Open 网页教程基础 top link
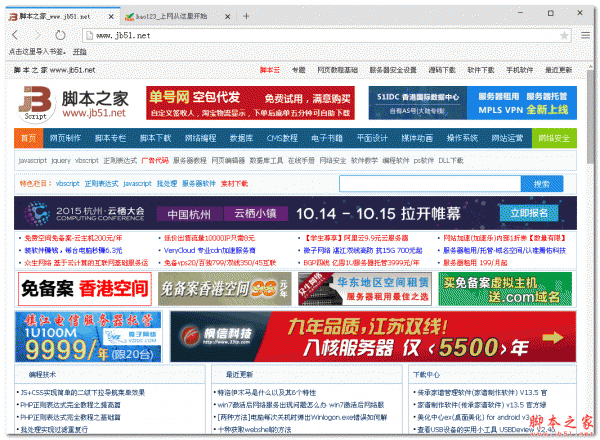 338,70
